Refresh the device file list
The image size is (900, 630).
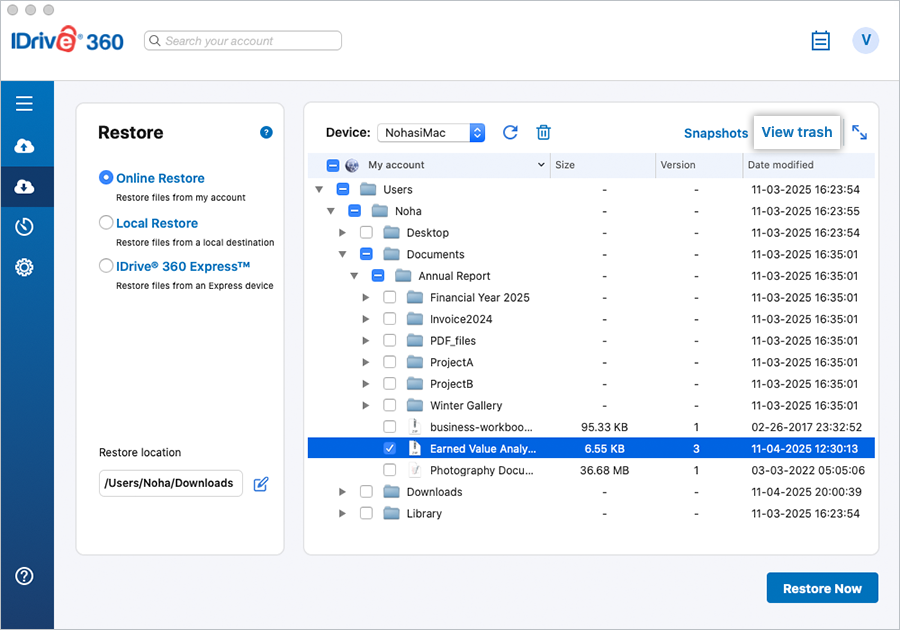click(x=510, y=133)
